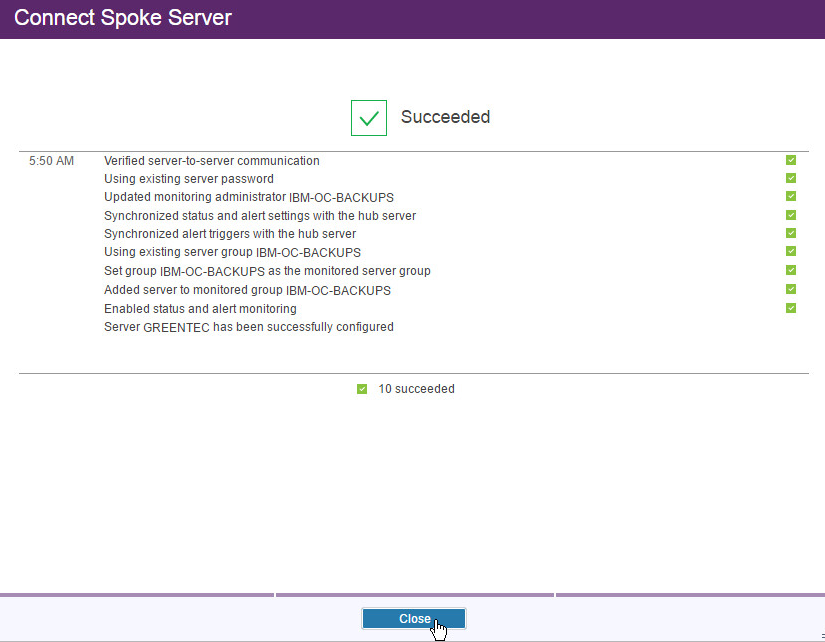This screenshot has width=825, height=642.
Task: Click the last purple progress step segment
Action: [690, 595]
